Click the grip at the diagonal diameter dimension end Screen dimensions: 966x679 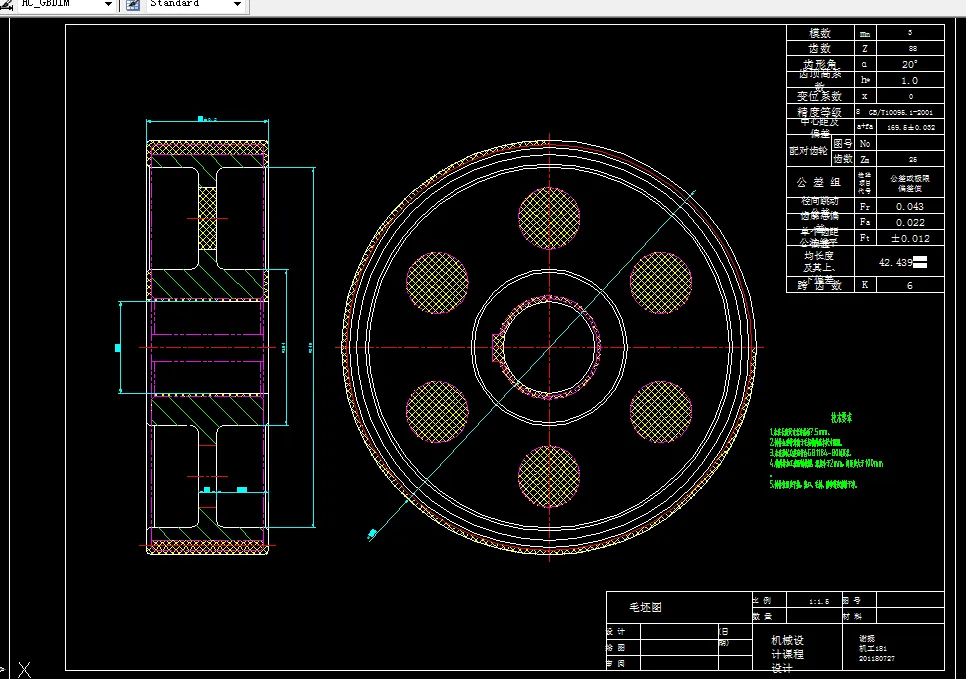pyautogui.click(x=372, y=534)
